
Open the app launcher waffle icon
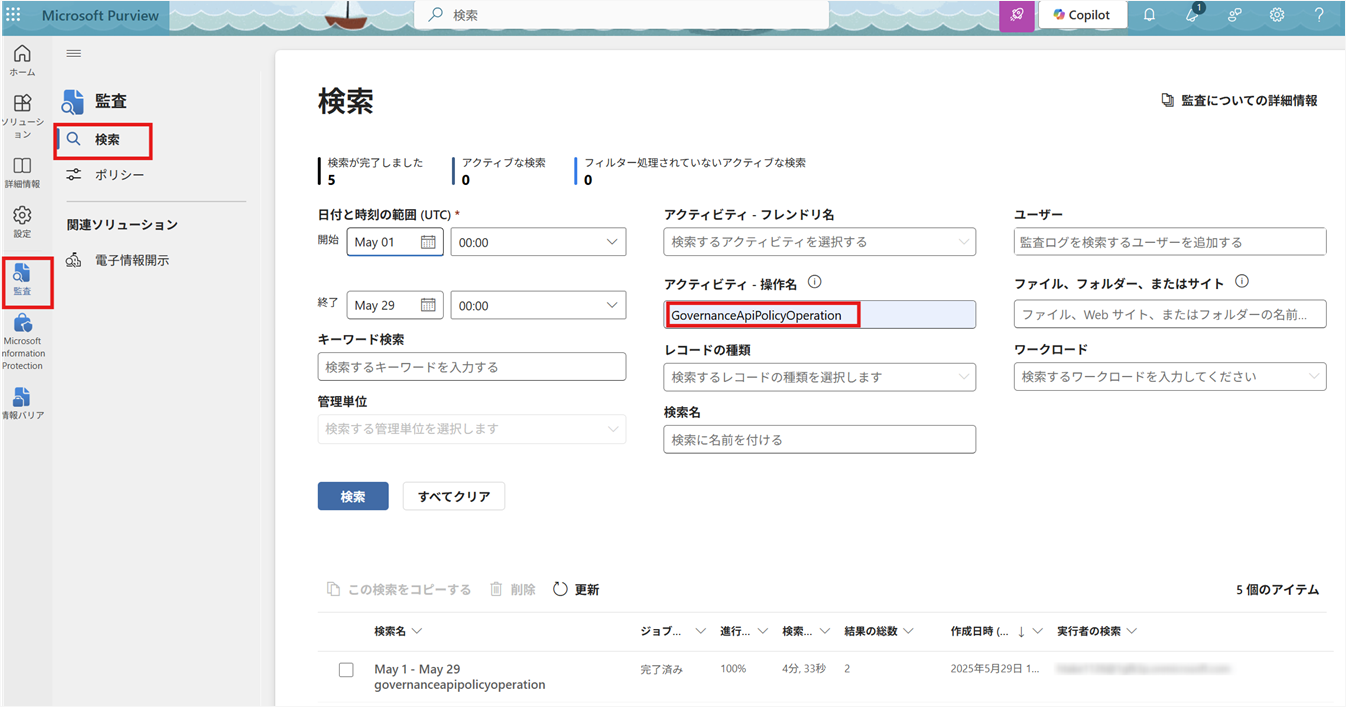point(13,15)
